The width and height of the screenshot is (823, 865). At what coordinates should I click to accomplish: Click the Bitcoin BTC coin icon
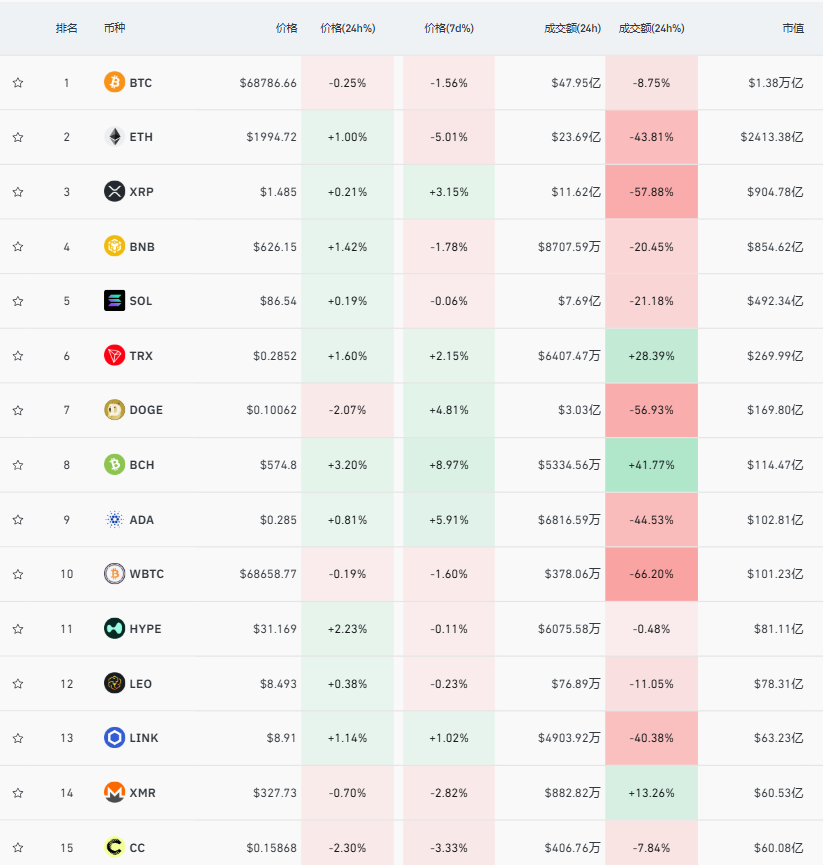pos(114,82)
